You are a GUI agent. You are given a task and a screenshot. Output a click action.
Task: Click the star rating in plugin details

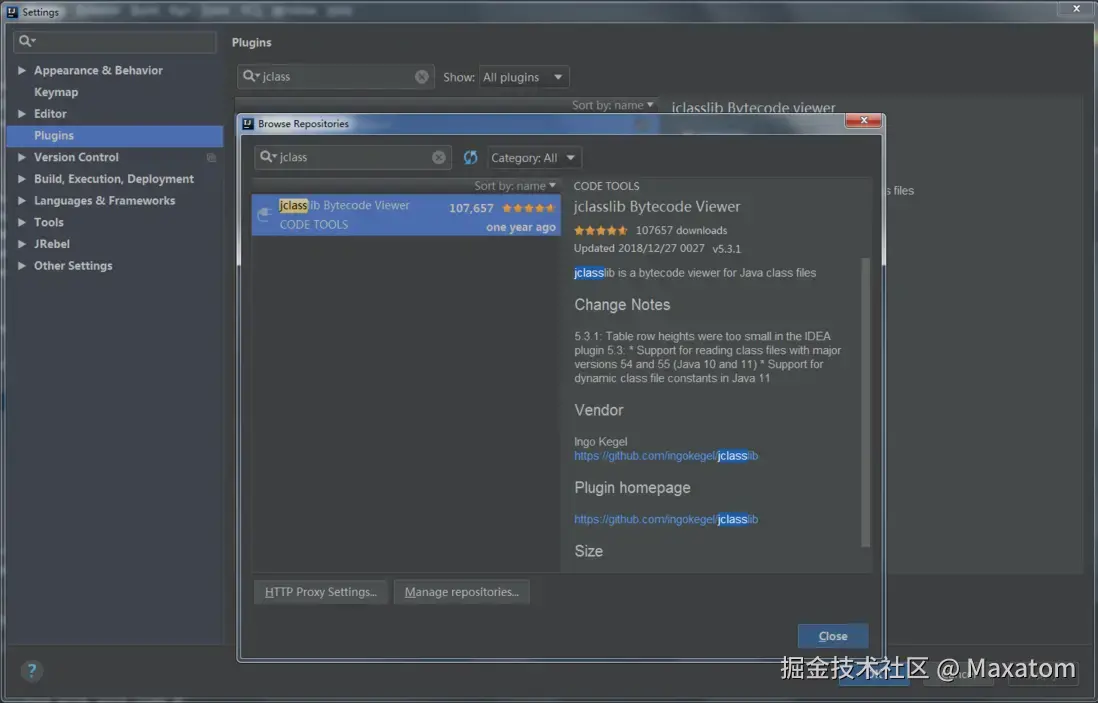tap(600, 230)
